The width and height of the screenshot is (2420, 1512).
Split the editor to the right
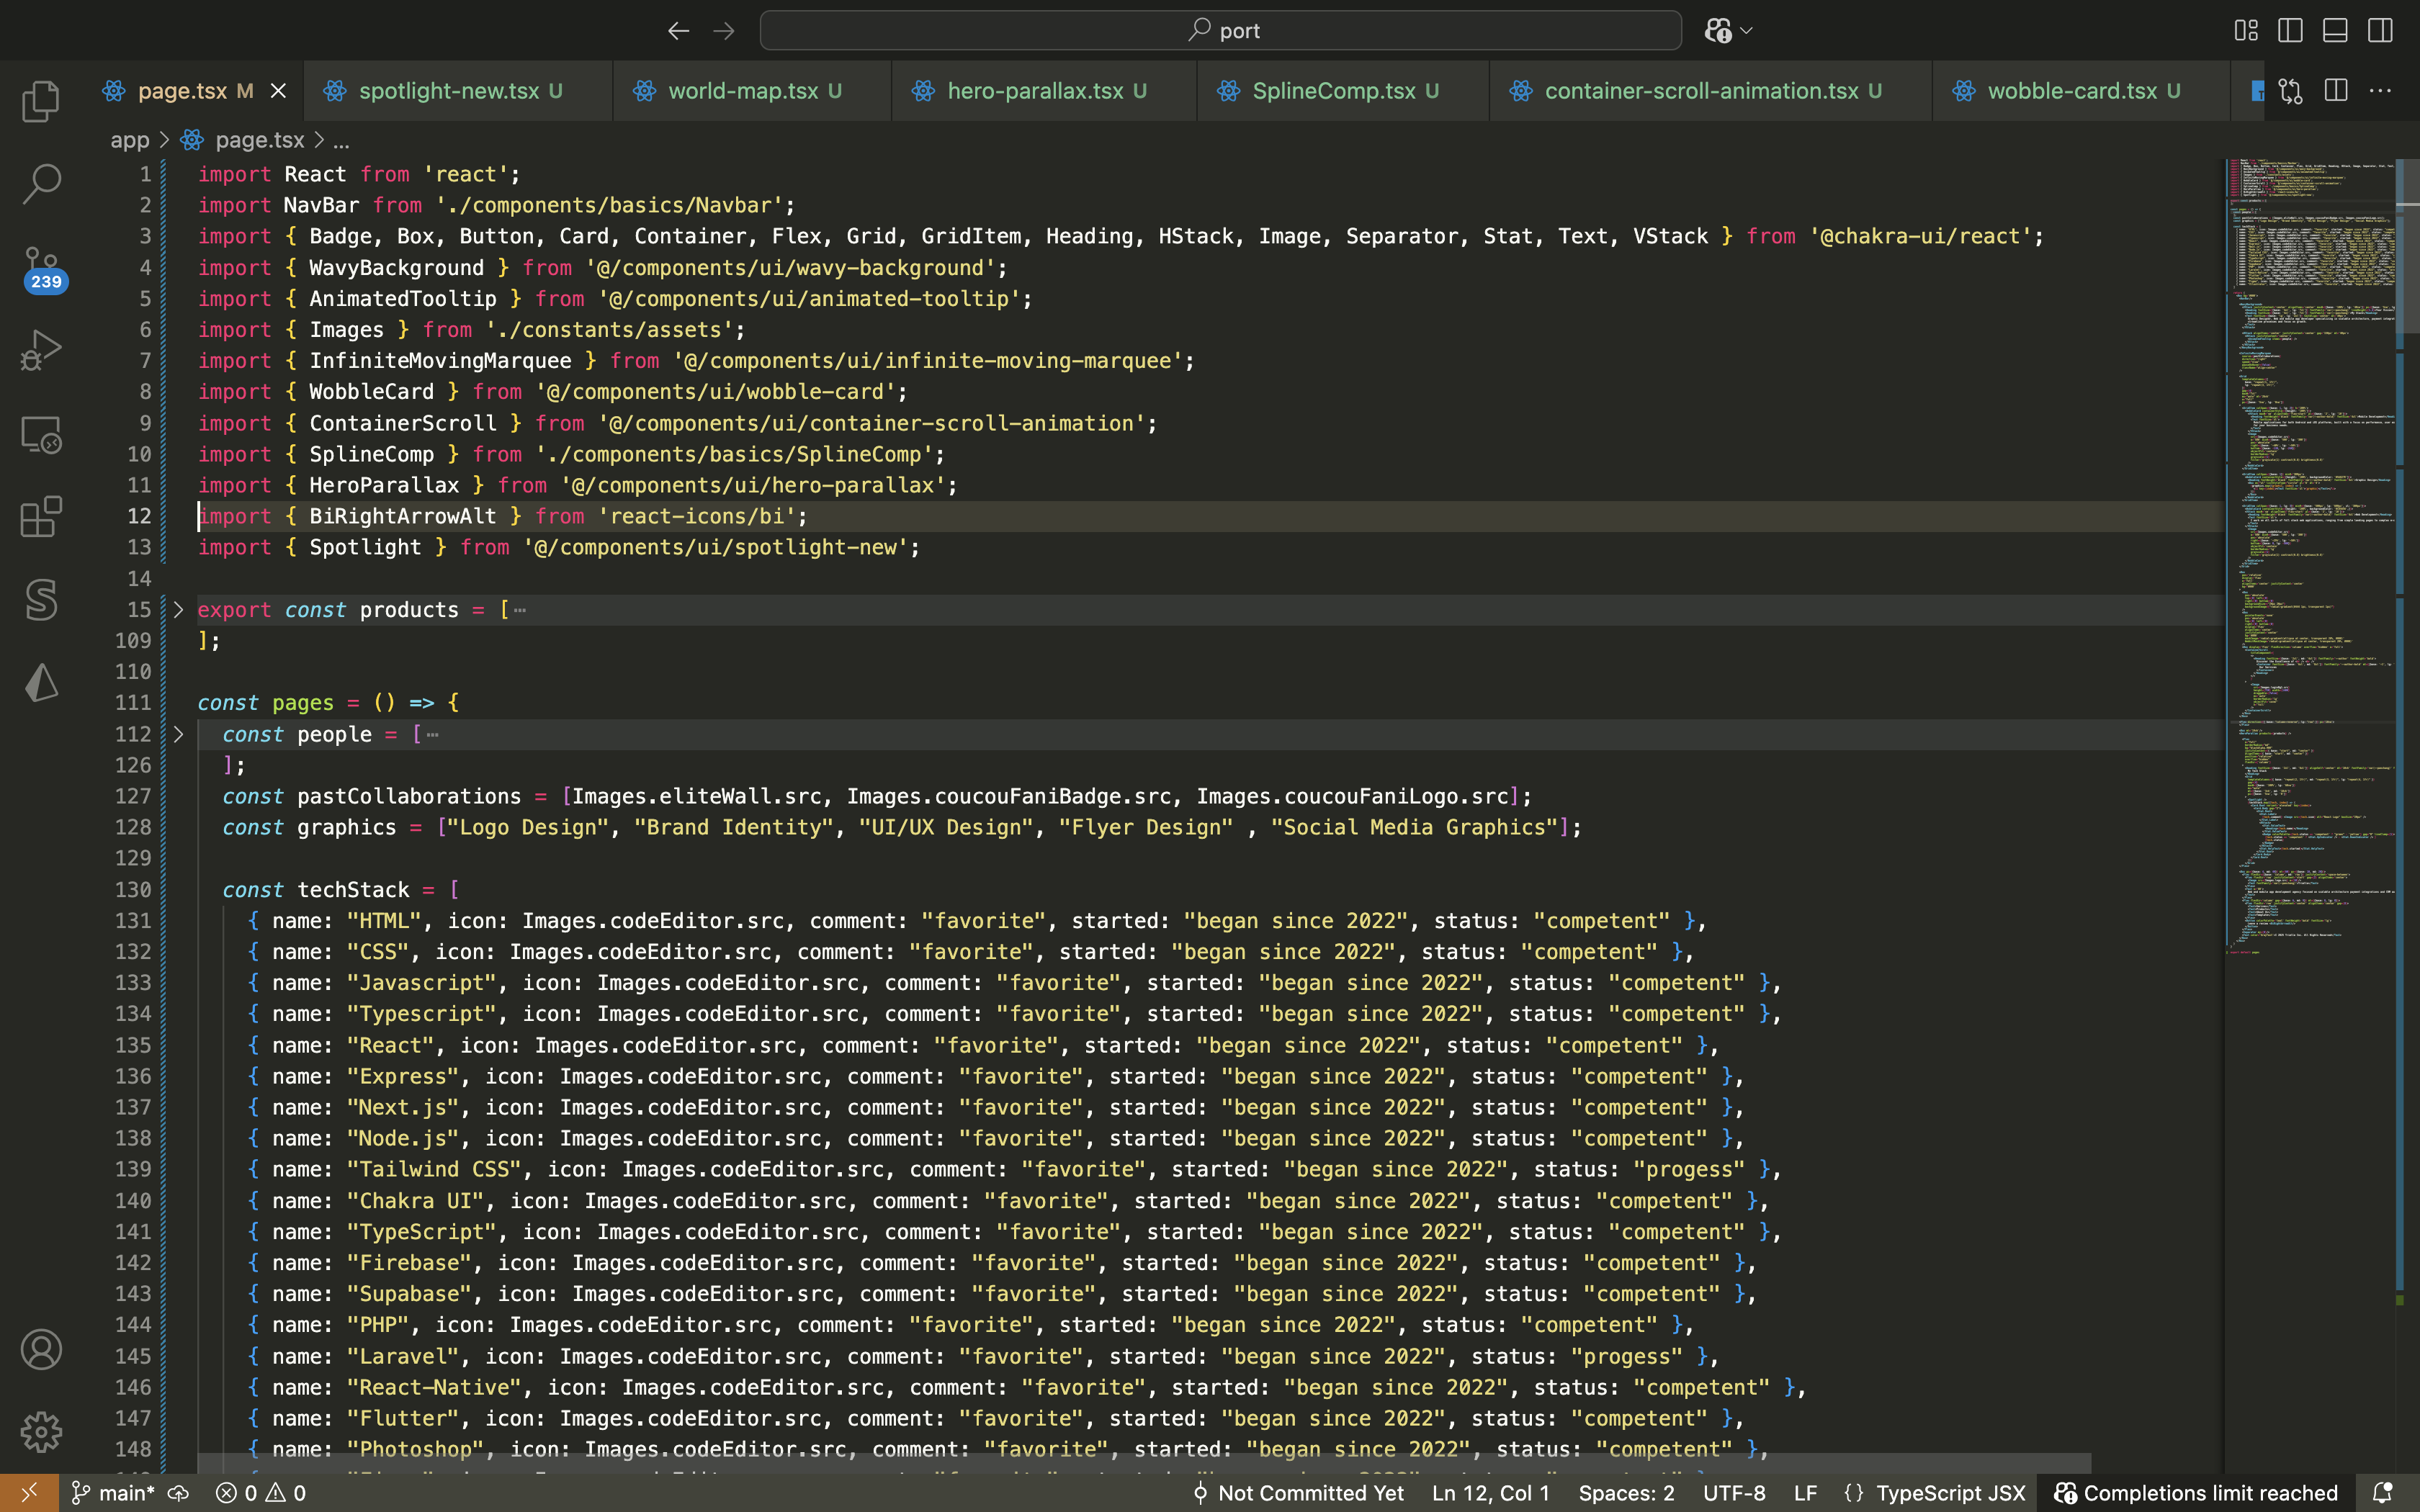pyautogui.click(x=2336, y=91)
